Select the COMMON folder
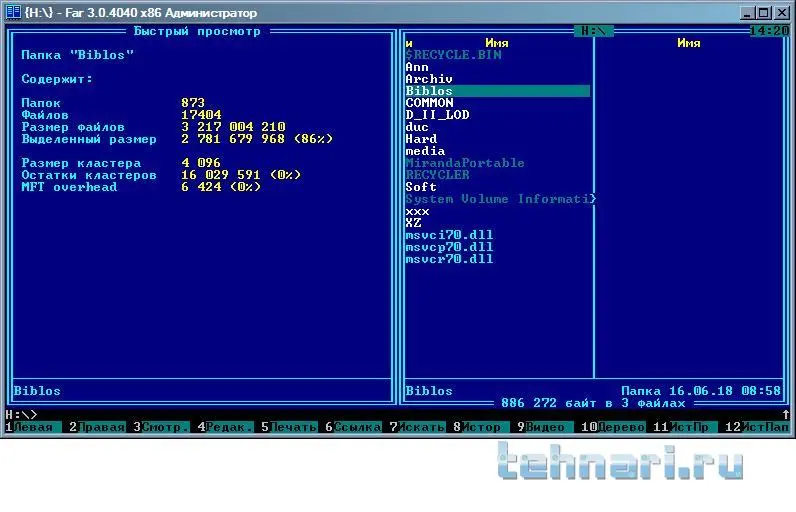This screenshot has height=512, width=796. point(429,103)
